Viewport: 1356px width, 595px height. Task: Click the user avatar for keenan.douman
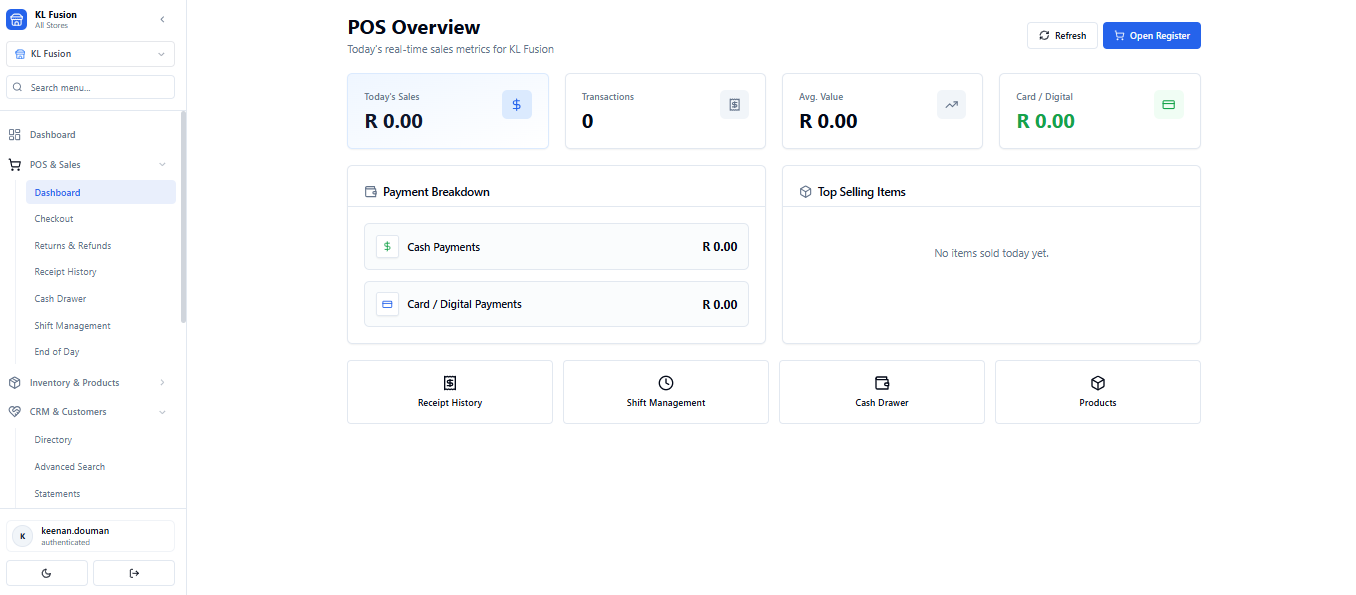(22, 536)
